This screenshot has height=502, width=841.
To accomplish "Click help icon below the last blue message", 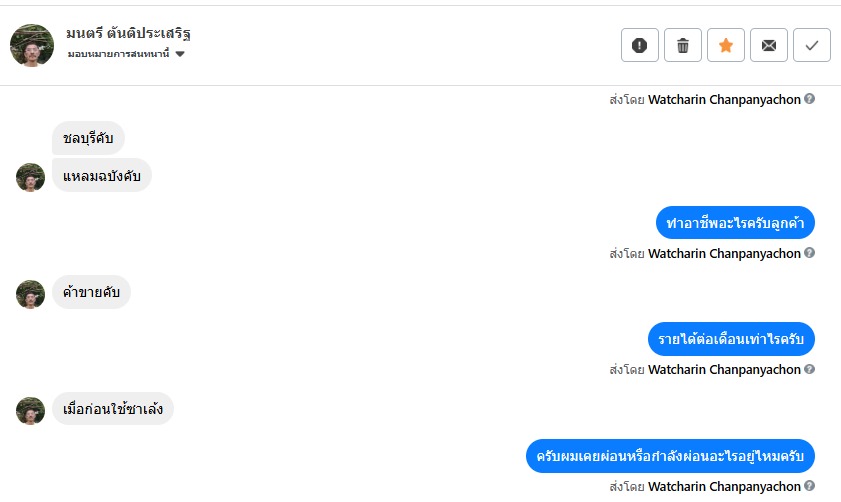I will 810,487.
